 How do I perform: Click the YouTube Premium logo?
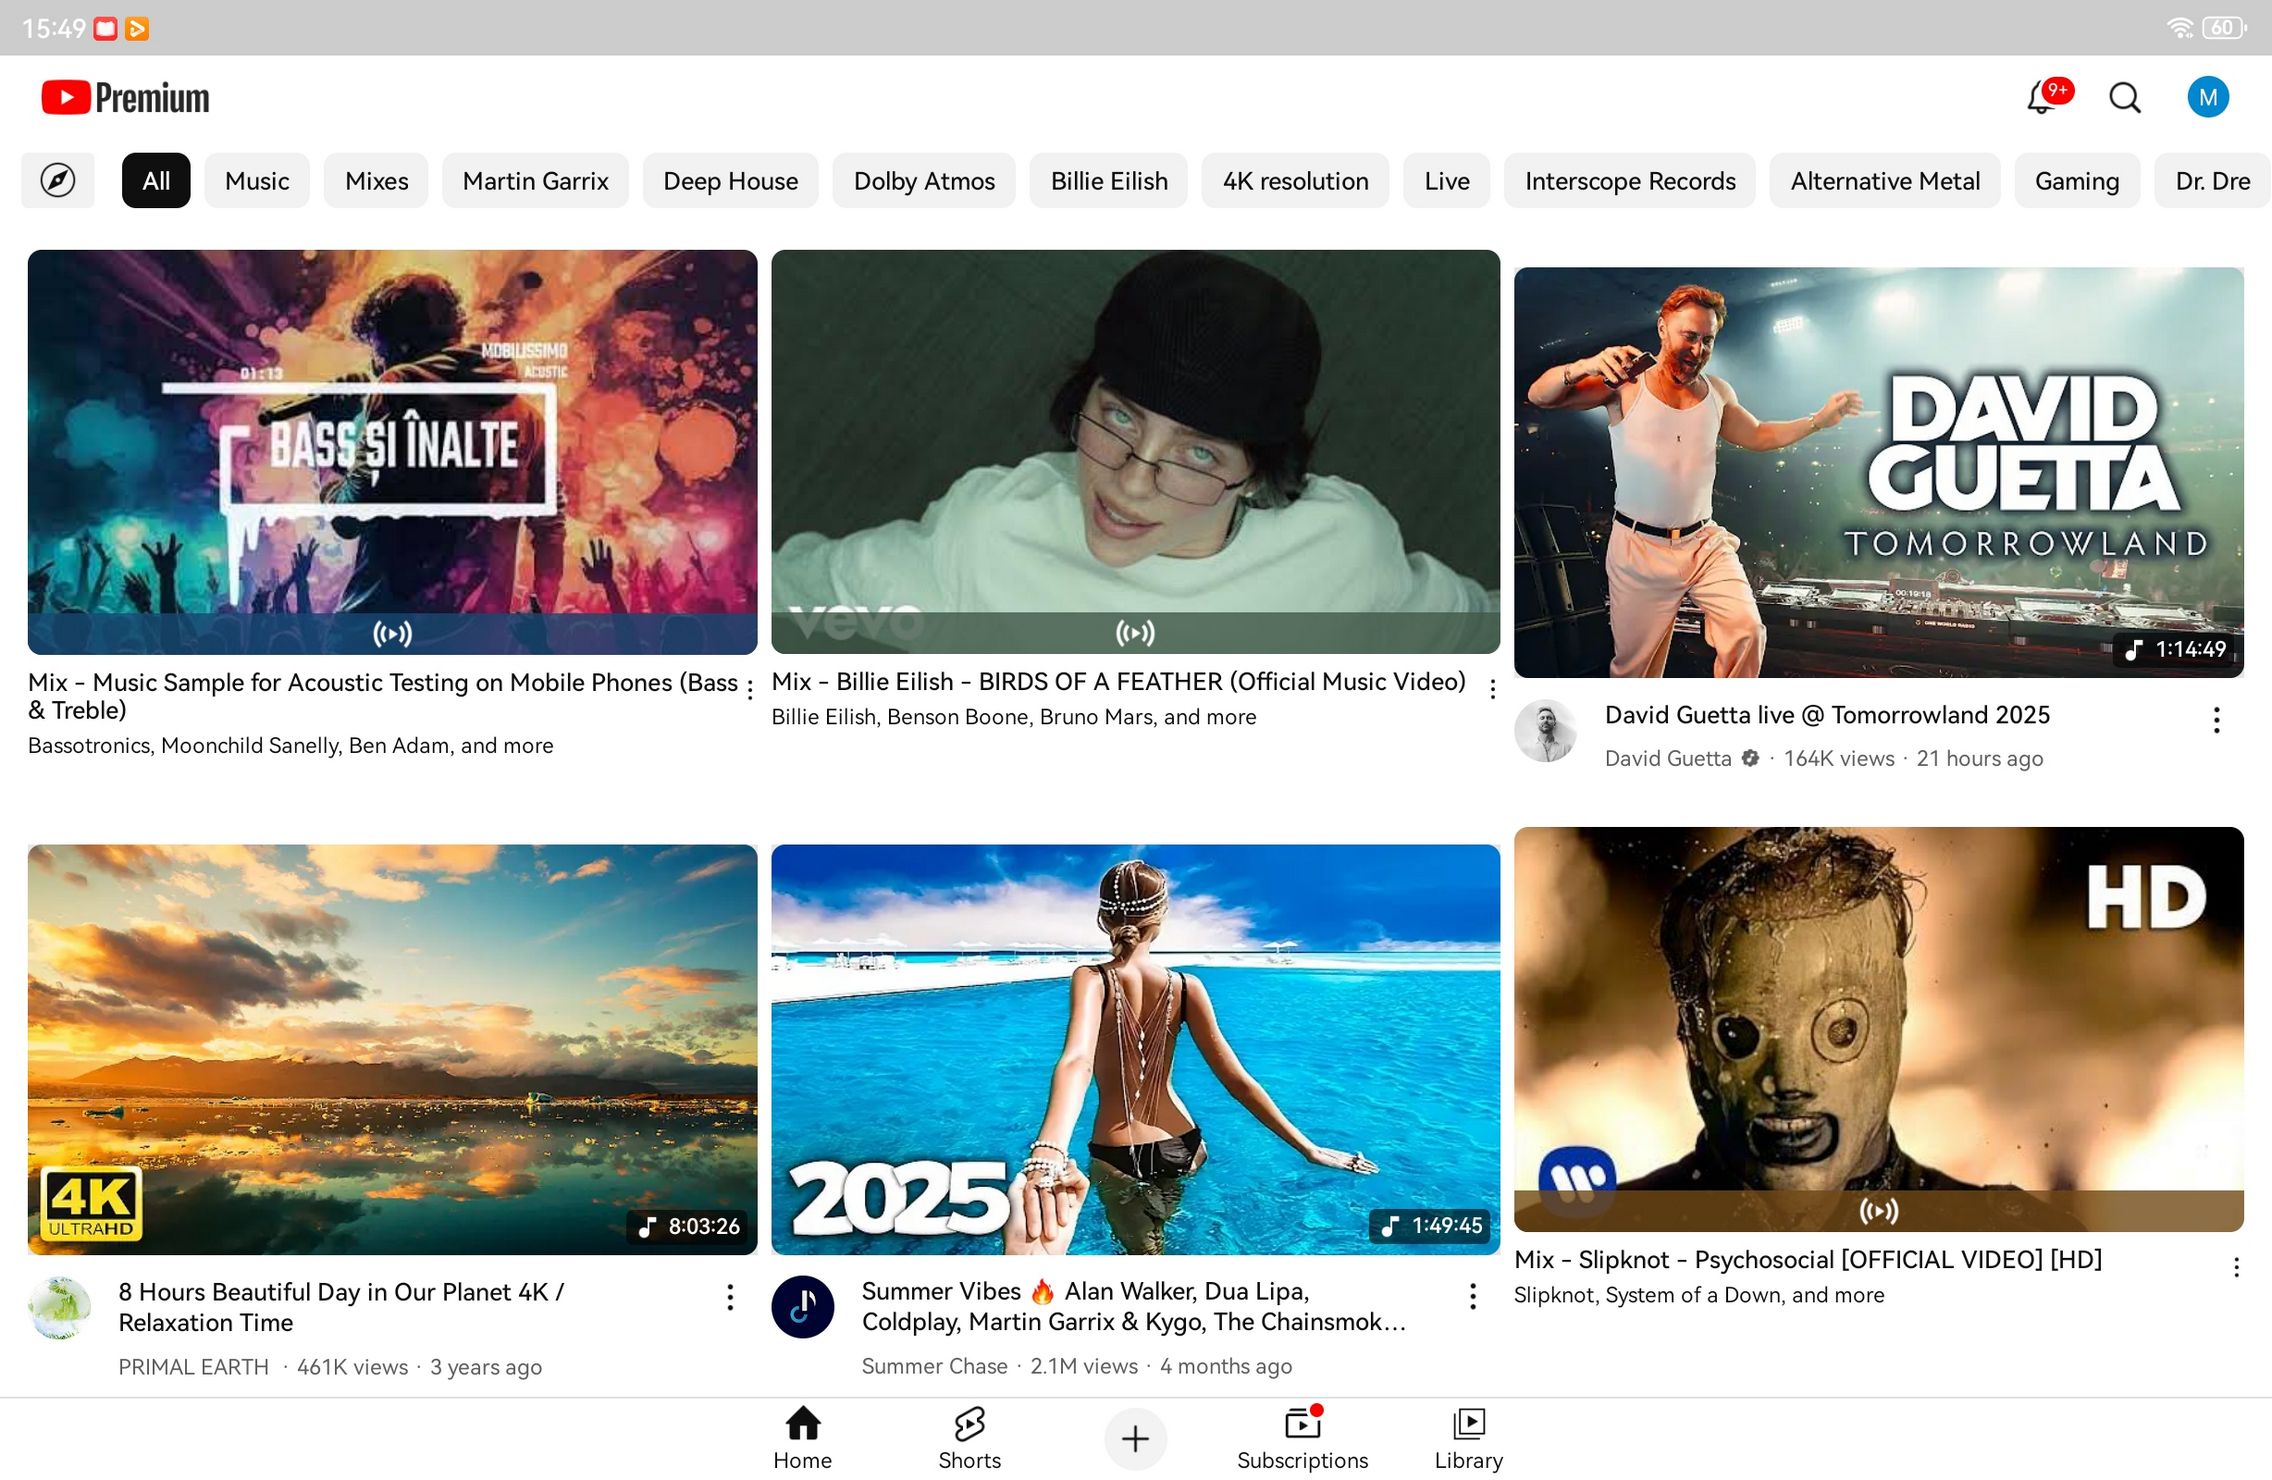pos(126,97)
